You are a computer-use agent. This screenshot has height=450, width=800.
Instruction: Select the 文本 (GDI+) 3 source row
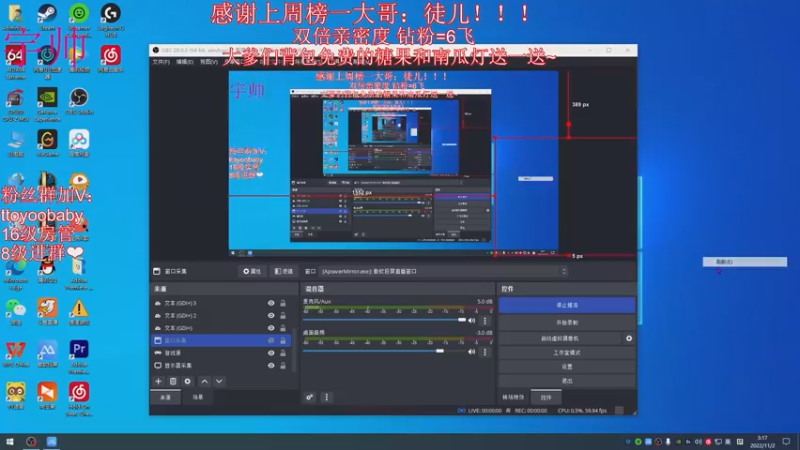click(222, 303)
